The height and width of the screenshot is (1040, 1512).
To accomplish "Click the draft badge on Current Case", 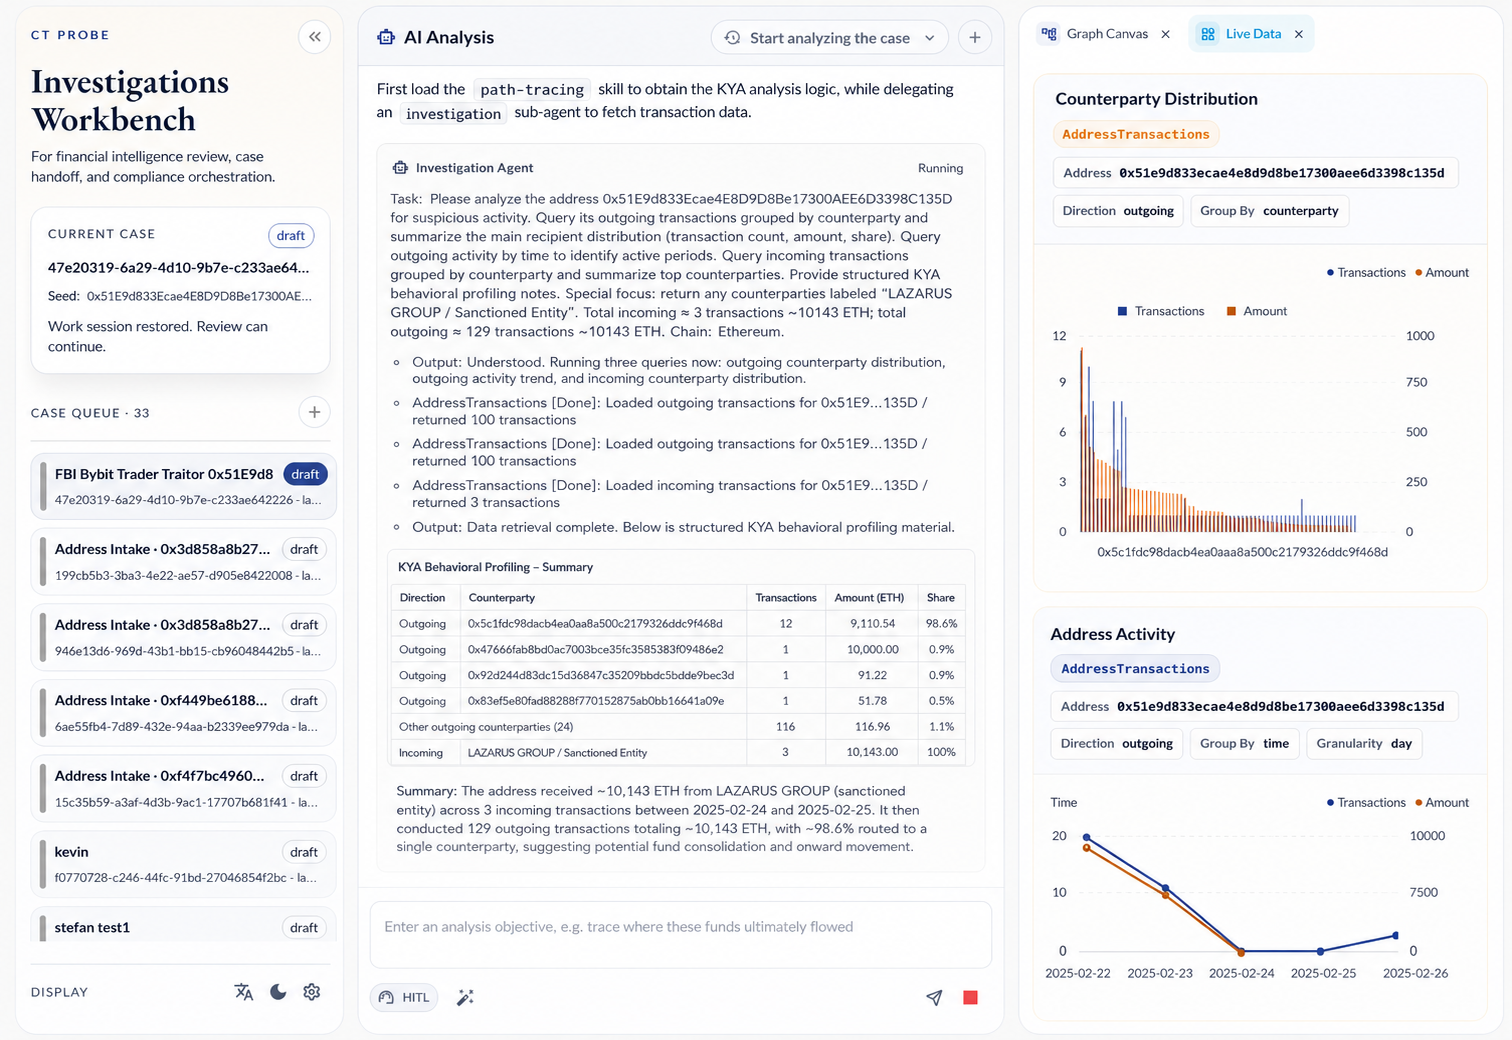I will (x=291, y=235).
